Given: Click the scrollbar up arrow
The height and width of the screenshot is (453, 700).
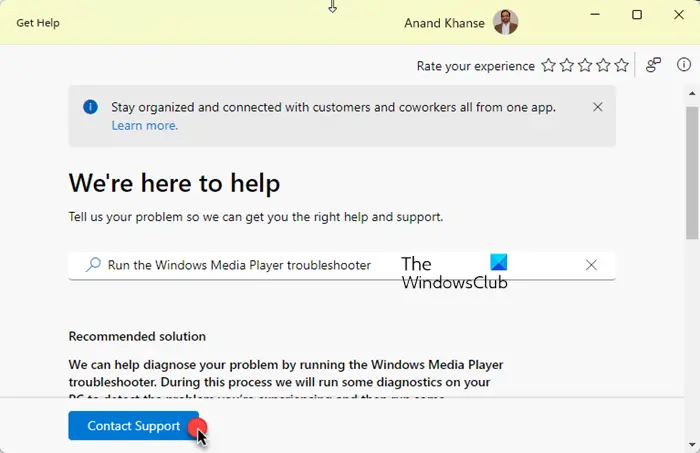Looking at the screenshot, I should coord(692,93).
